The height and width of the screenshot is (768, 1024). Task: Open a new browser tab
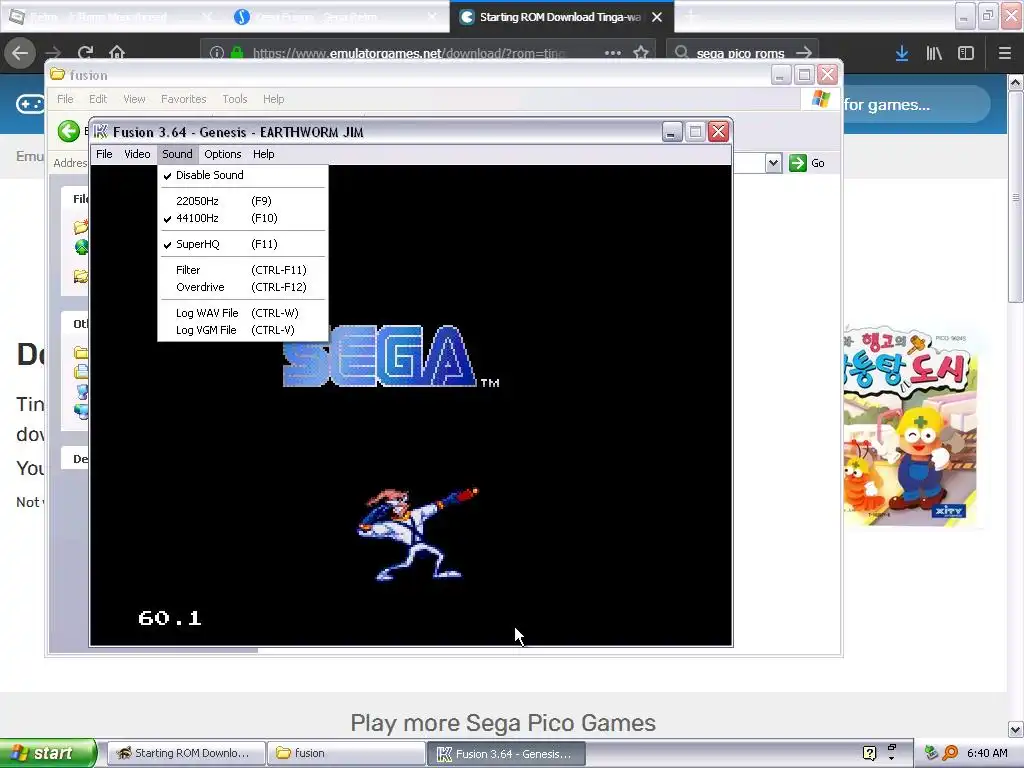pyautogui.click(x=691, y=17)
